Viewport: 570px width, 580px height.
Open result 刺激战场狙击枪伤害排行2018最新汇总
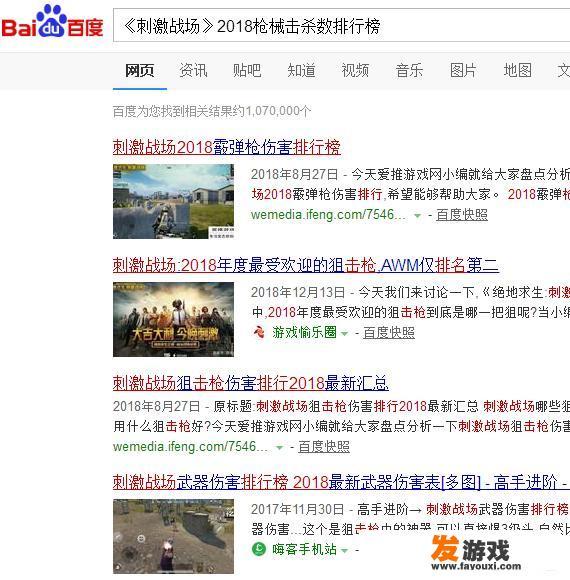click(251, 382)
